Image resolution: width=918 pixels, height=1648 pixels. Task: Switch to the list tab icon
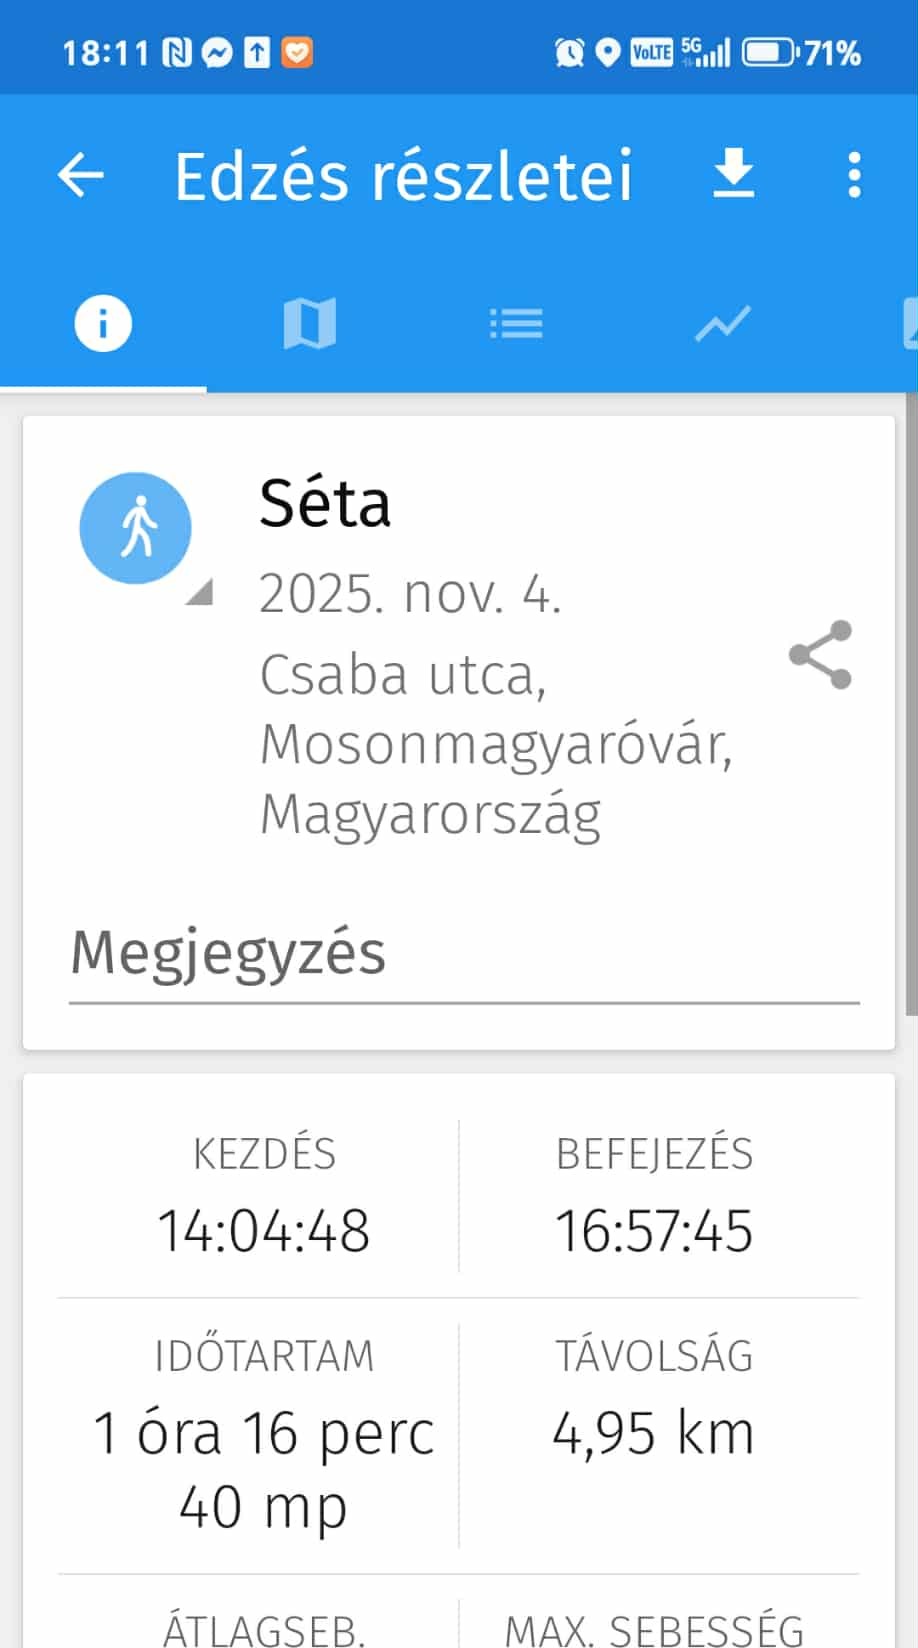coord(516,323)
